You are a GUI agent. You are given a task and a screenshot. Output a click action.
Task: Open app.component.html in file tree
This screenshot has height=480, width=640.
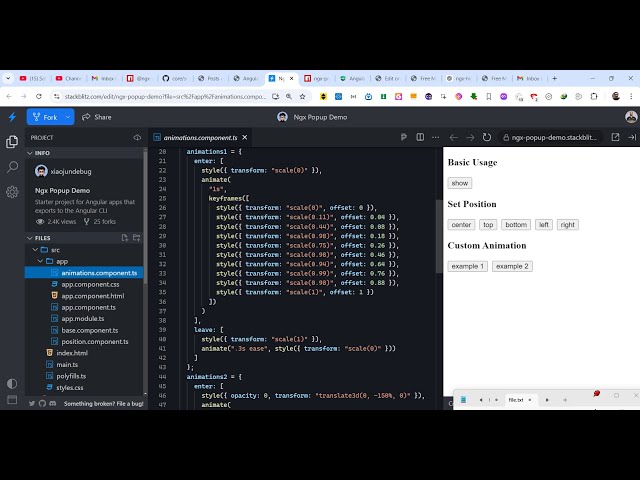[x=92, y=296]
